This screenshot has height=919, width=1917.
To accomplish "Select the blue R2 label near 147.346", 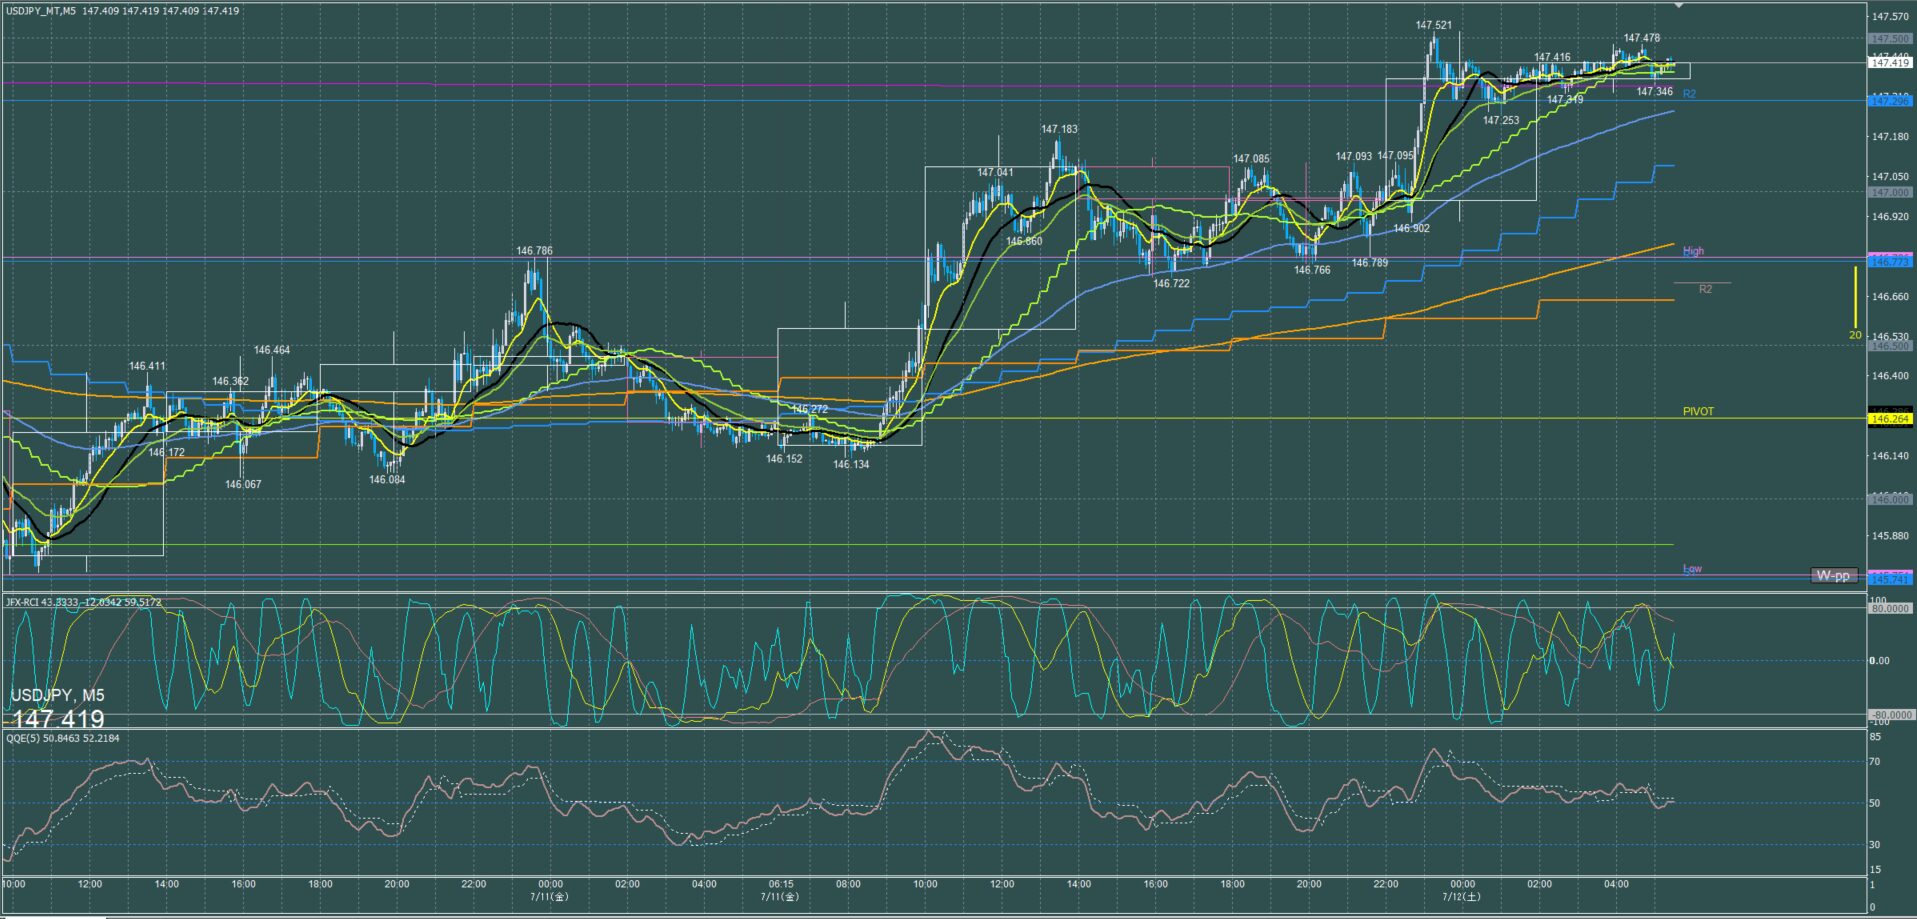I will coord(1689,94).
